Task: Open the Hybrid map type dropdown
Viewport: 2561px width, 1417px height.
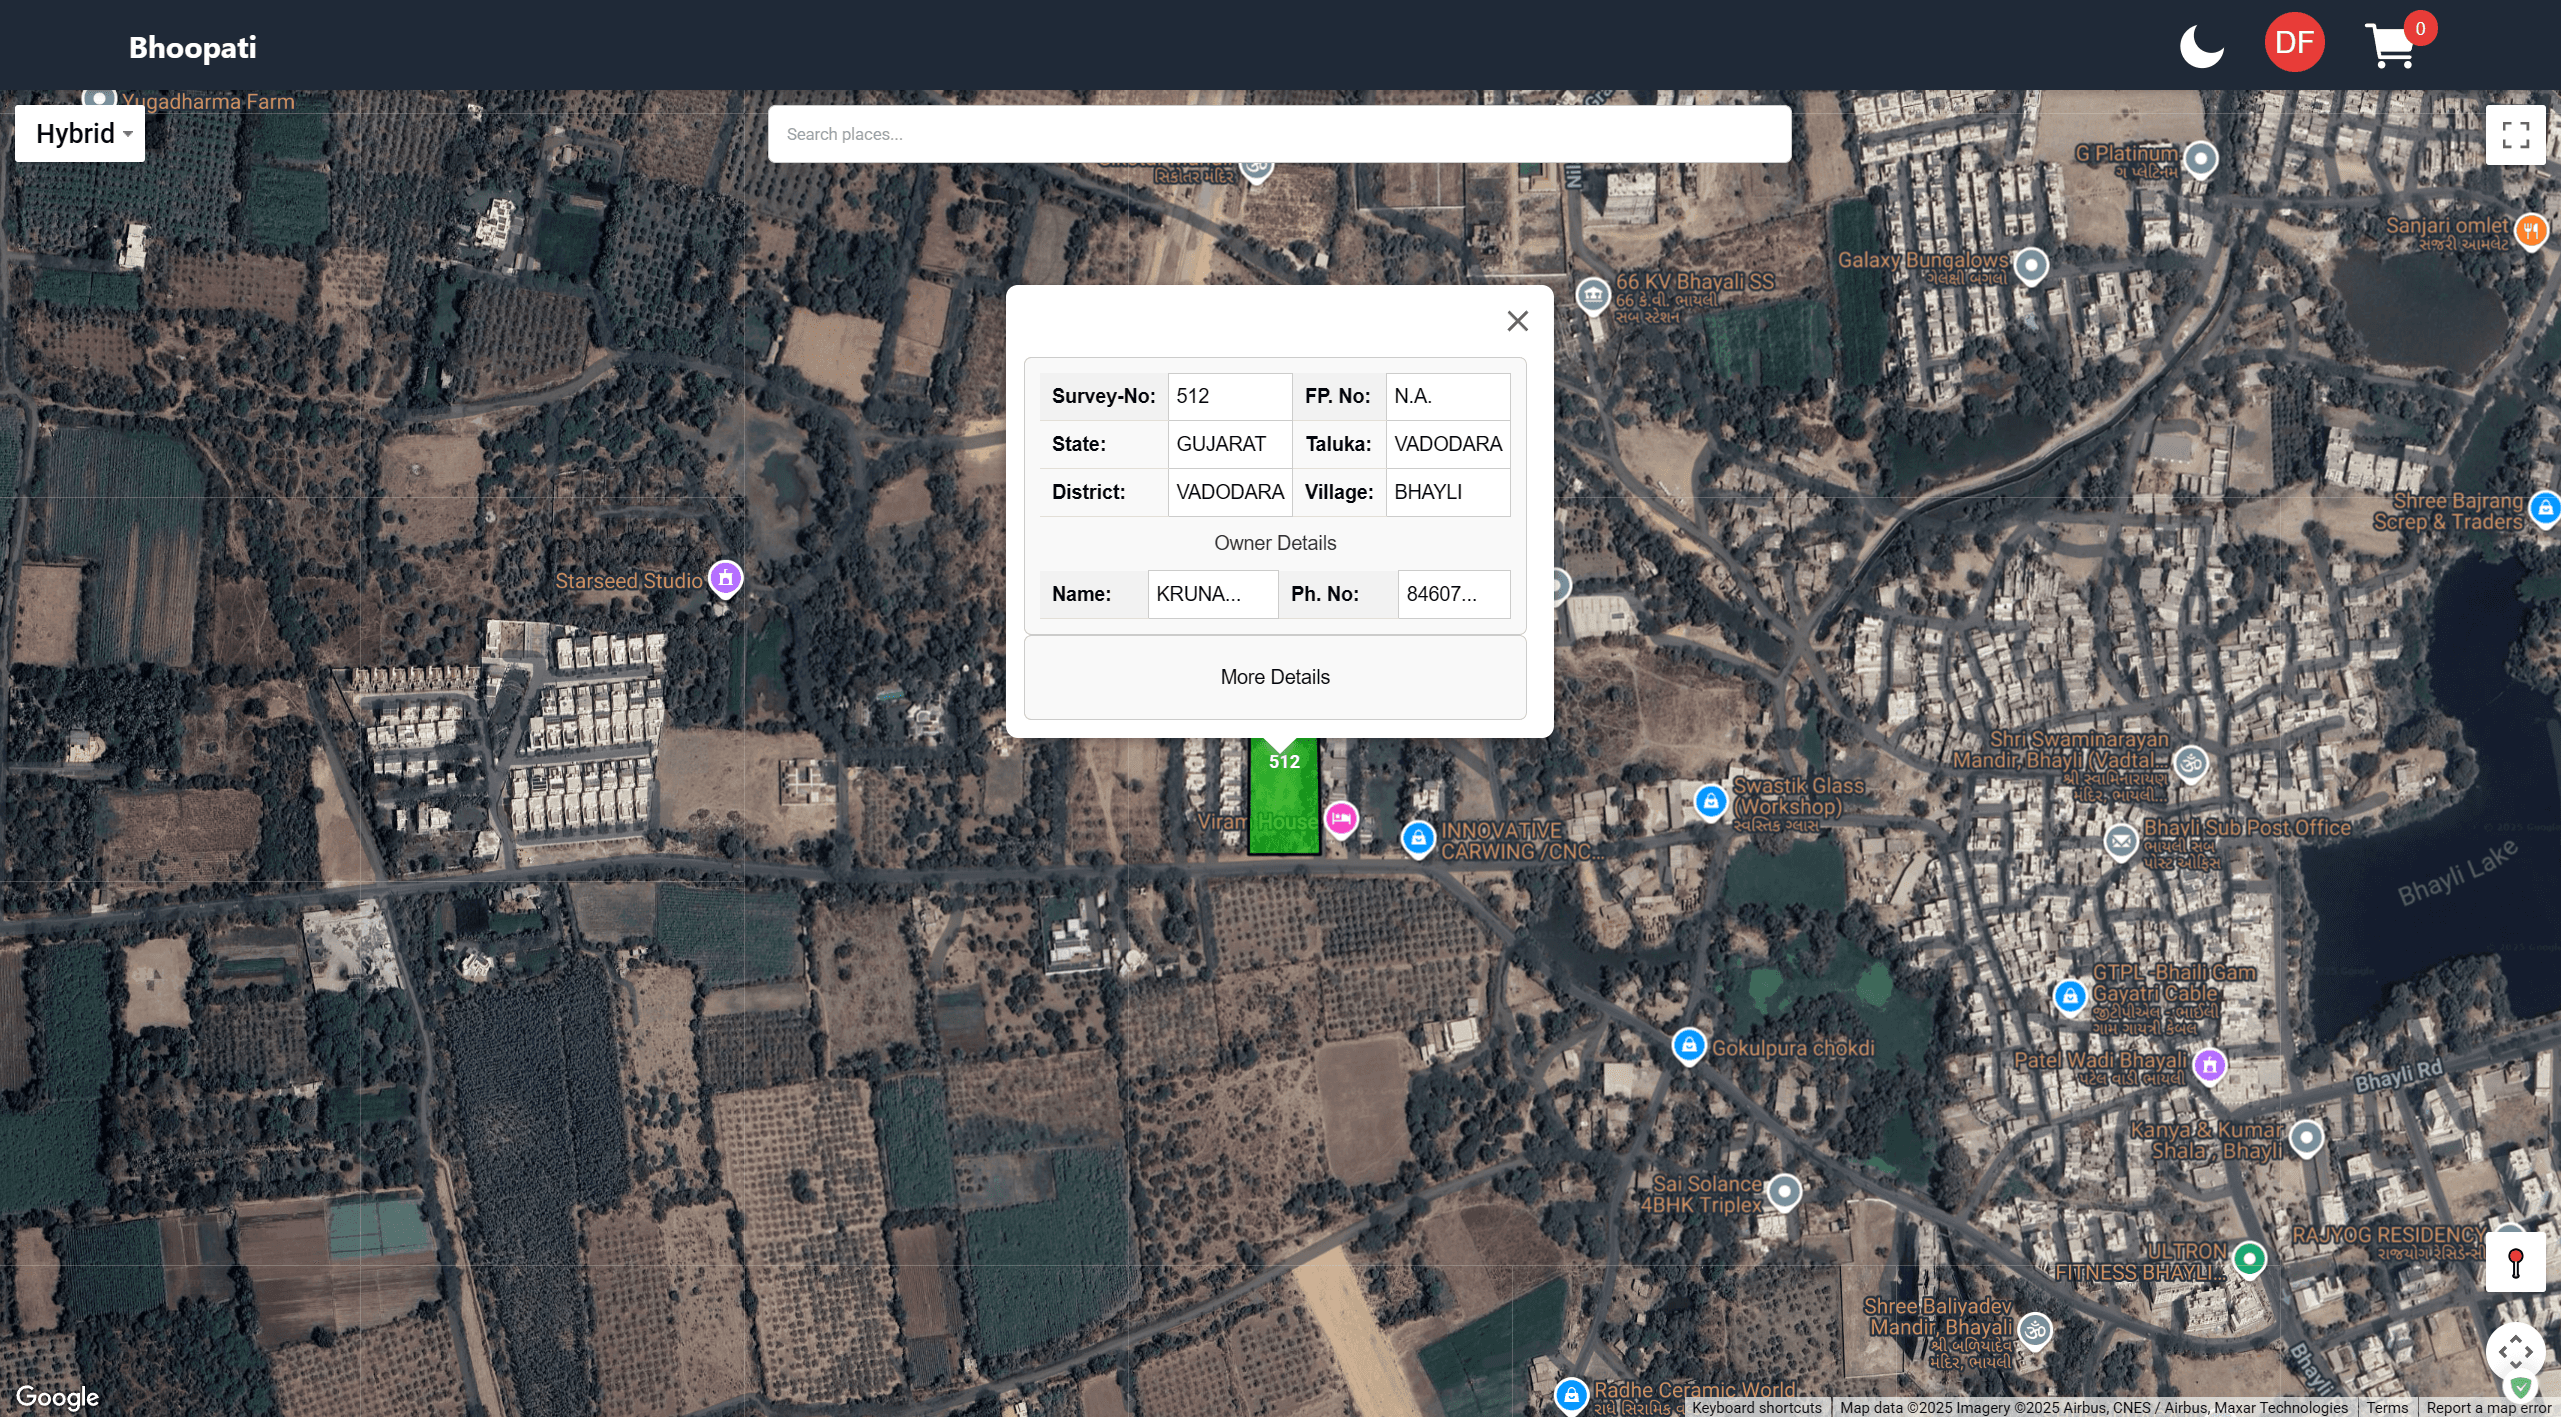Action: click(x=79, y=133)
